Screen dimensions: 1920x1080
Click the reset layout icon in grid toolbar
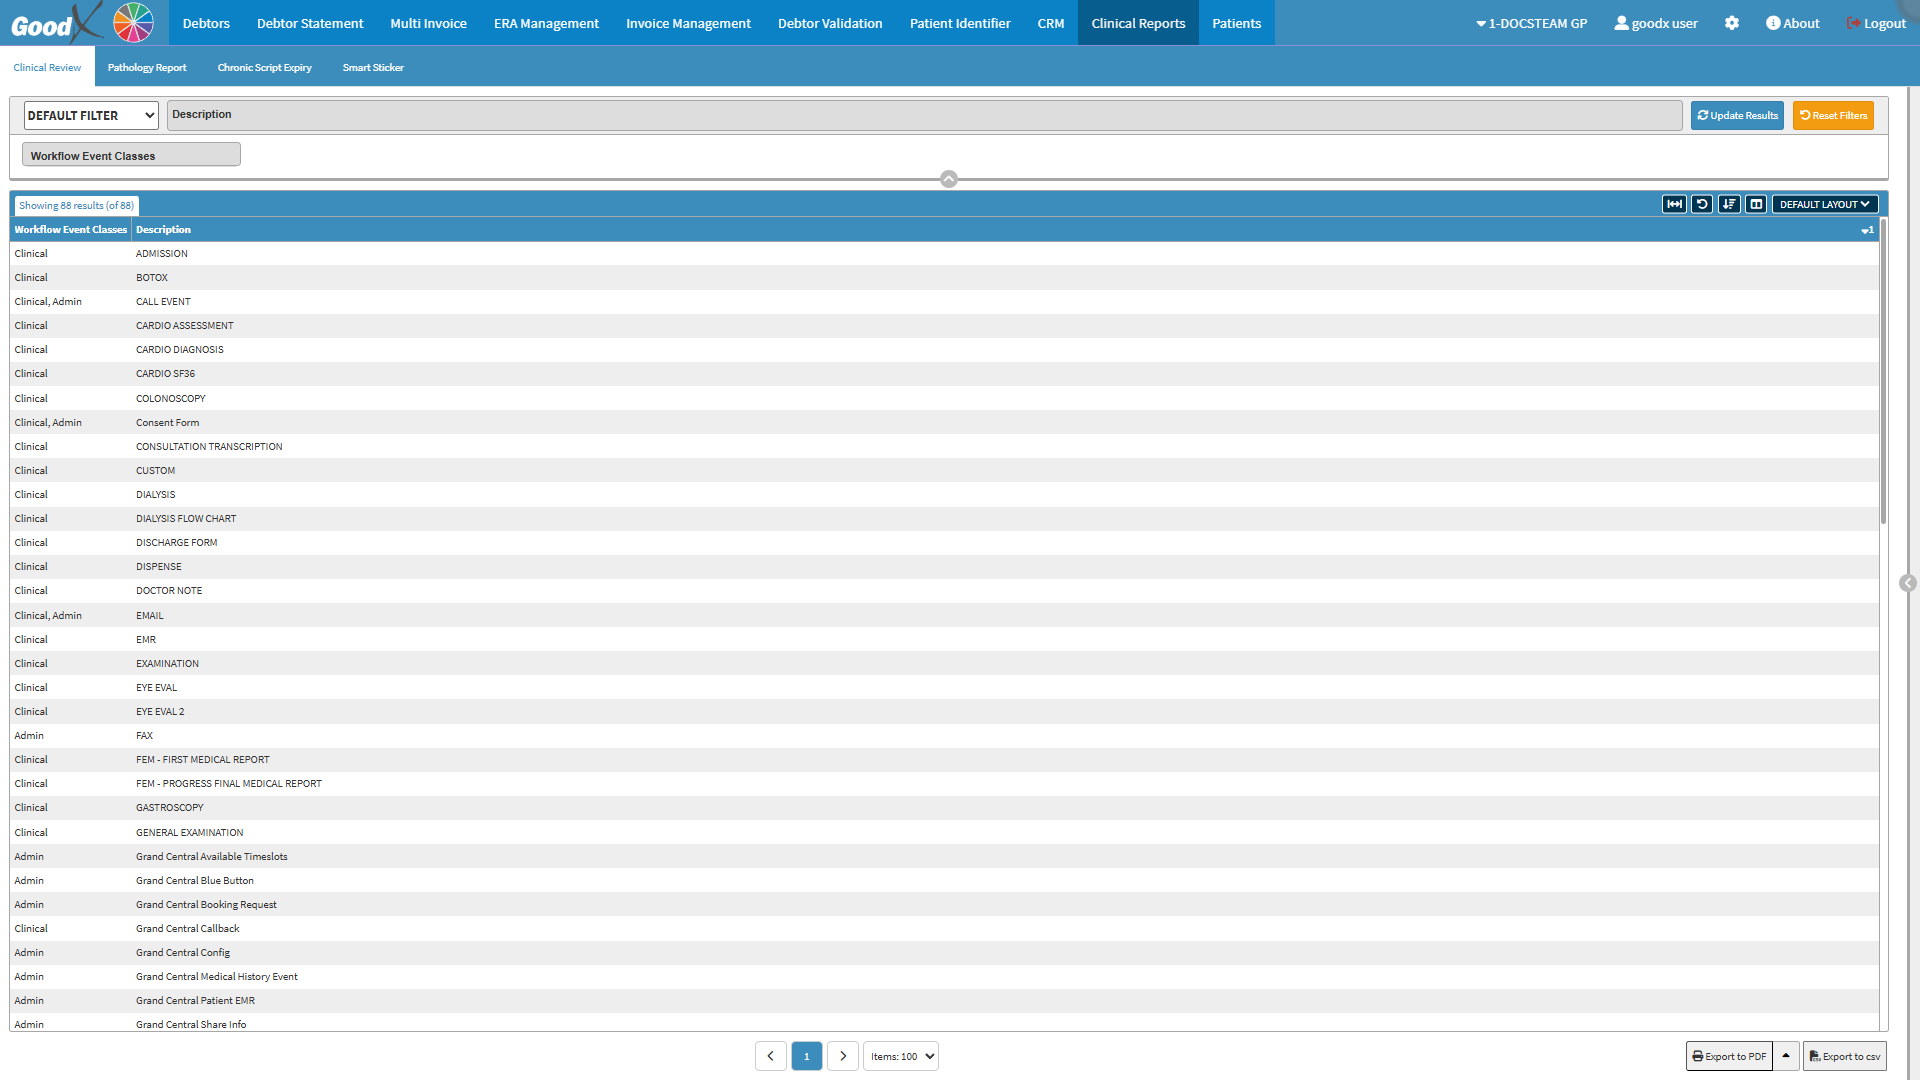click(x=1702, y=204)
